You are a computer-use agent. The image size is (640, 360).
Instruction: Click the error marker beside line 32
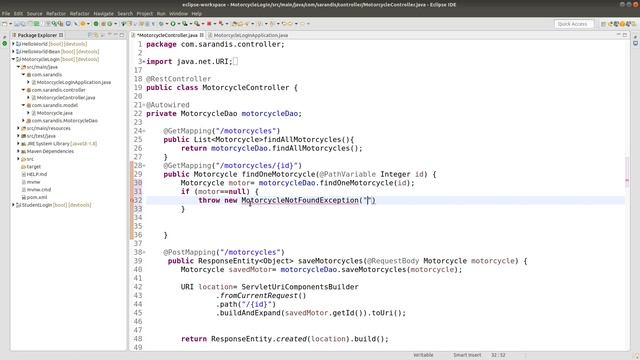click(132, 200)
